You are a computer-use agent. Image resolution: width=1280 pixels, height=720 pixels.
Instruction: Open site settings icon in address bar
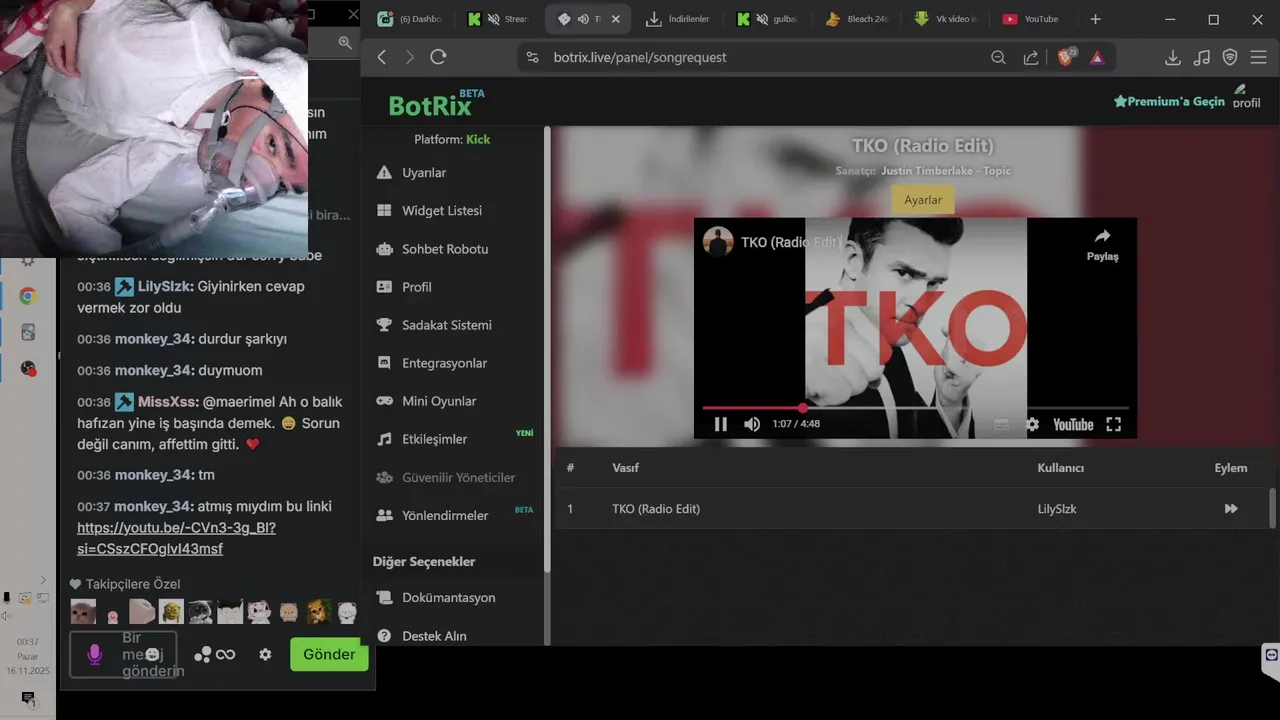tap(532, 57)
